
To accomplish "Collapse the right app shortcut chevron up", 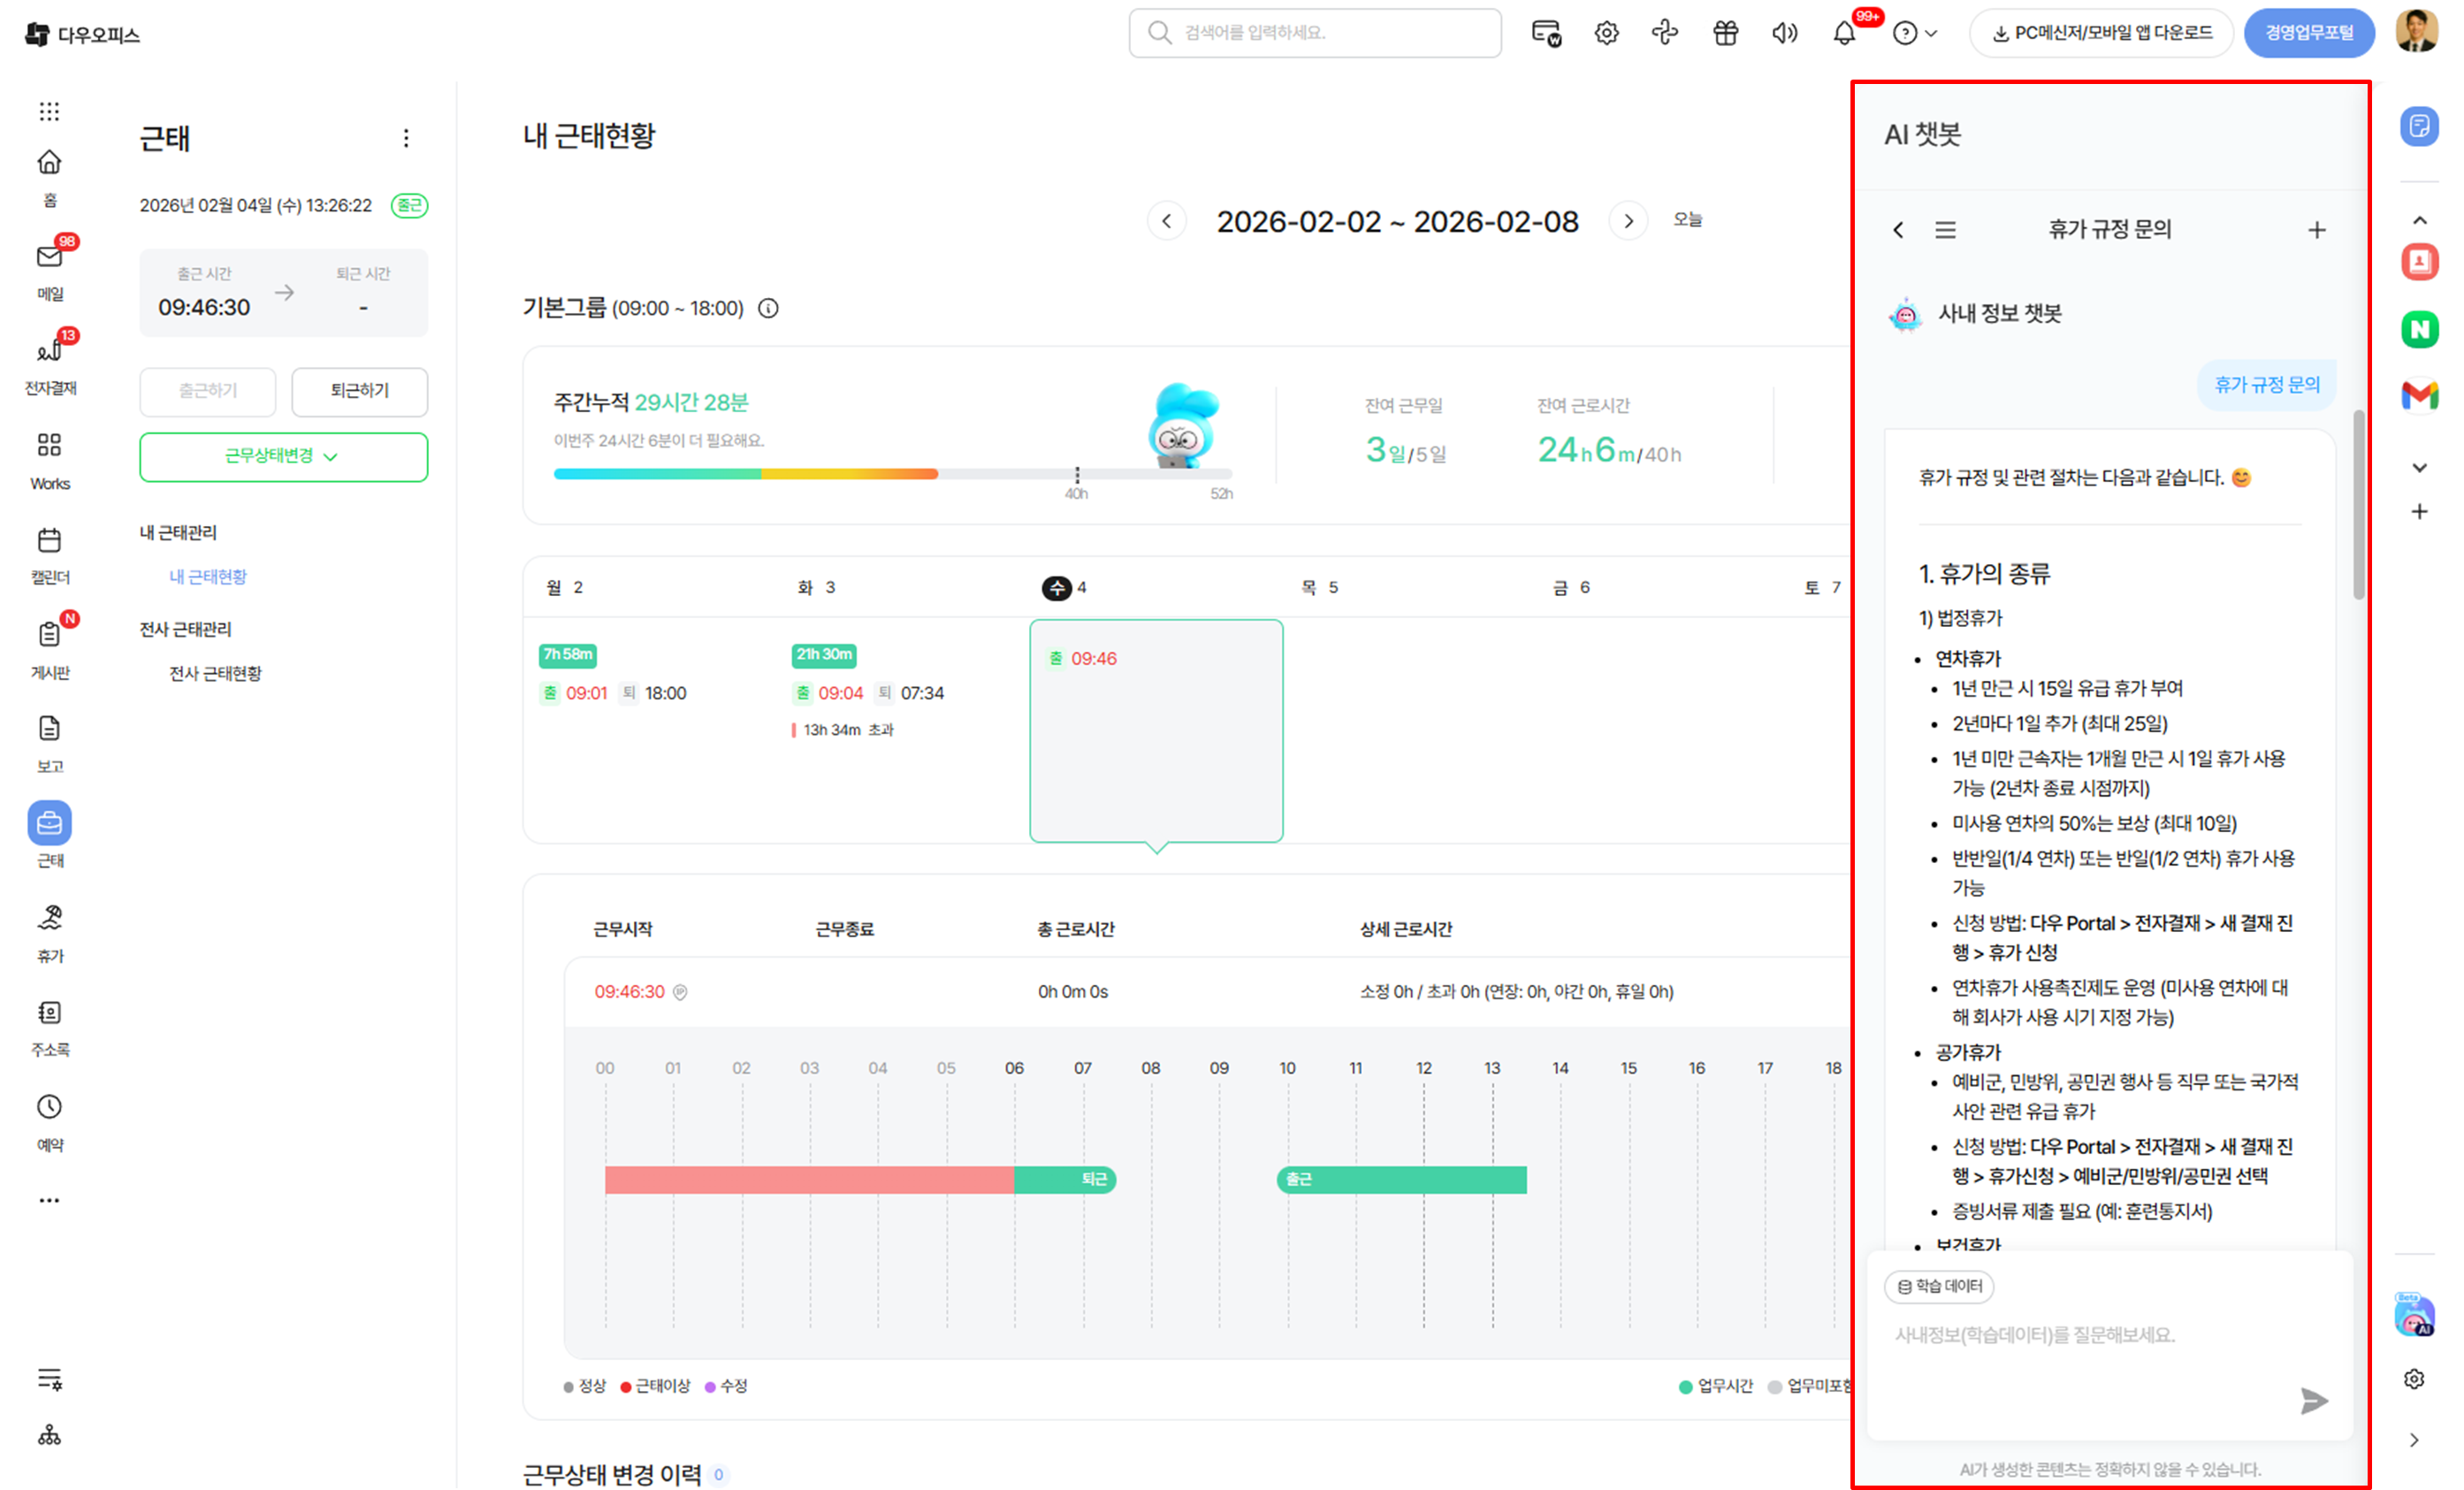I will (x=2419, y=220).
